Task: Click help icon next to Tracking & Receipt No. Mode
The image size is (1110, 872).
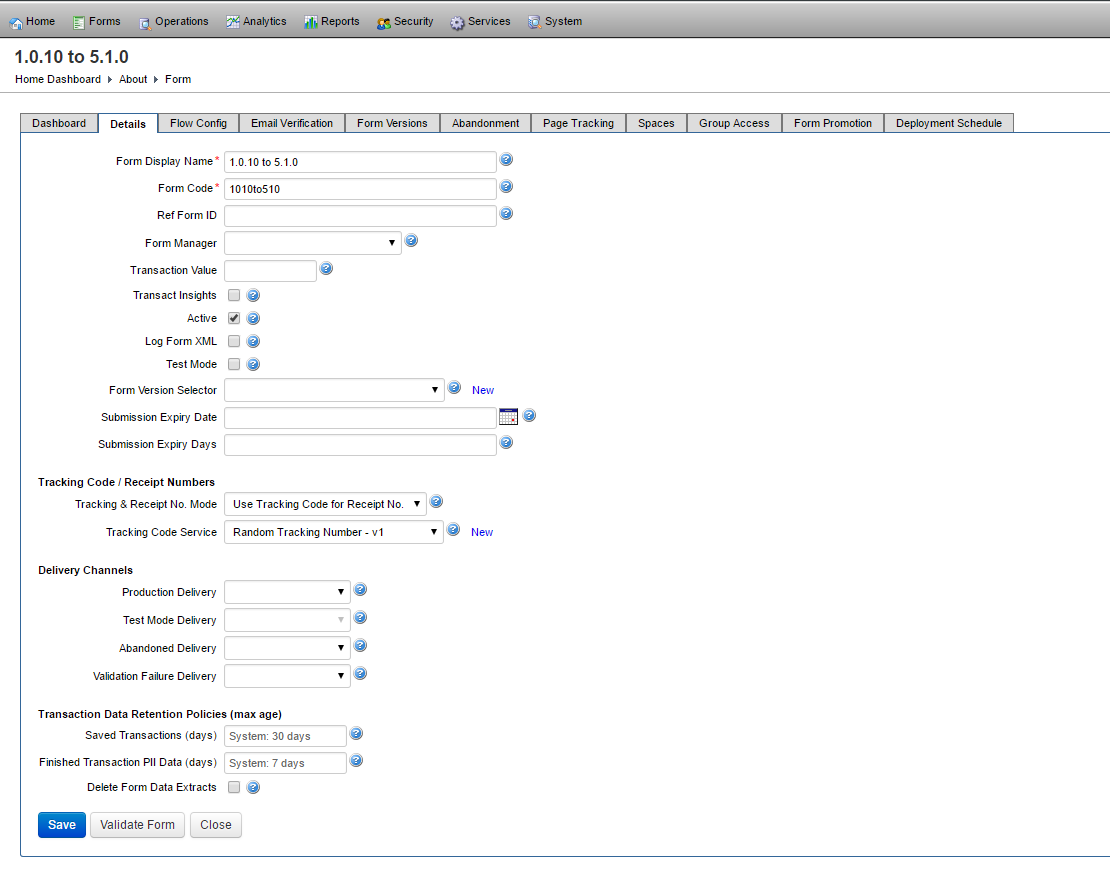Action: 437,502
